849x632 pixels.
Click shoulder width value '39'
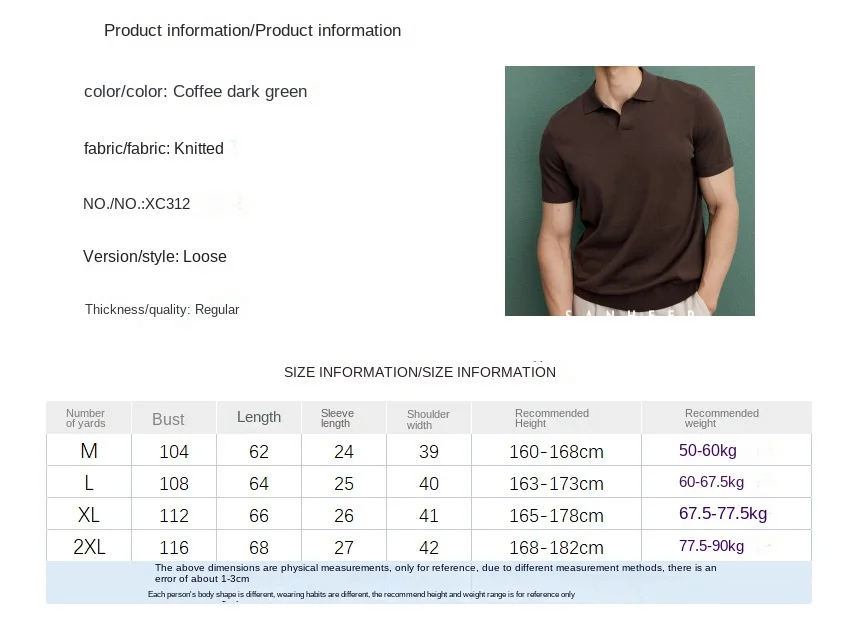[429, 452]
